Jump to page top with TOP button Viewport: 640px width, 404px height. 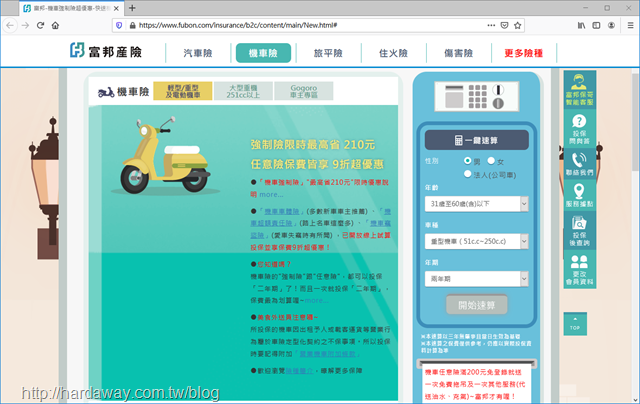tap(575, 324)
